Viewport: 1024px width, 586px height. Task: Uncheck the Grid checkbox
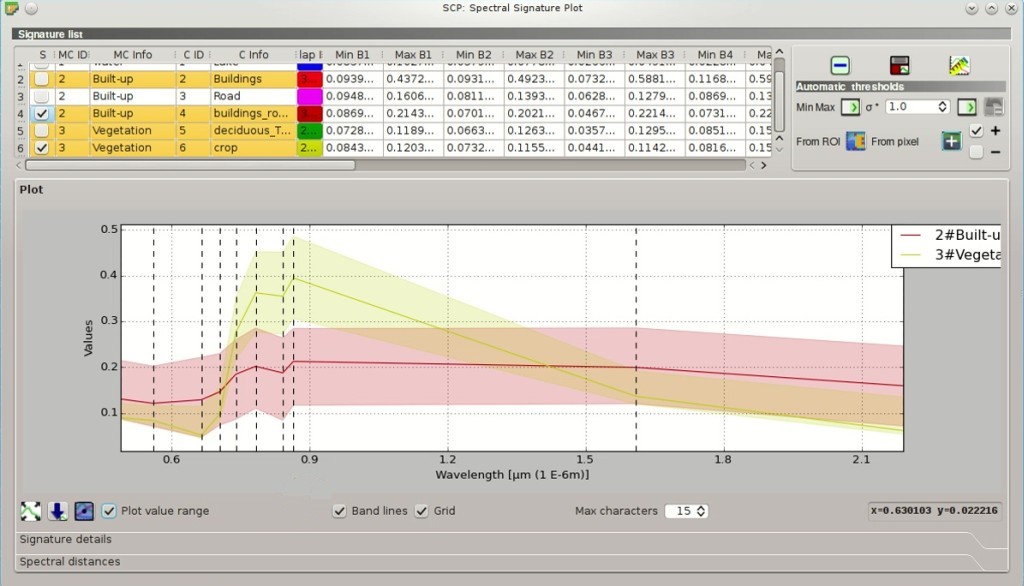click(421, 511)
